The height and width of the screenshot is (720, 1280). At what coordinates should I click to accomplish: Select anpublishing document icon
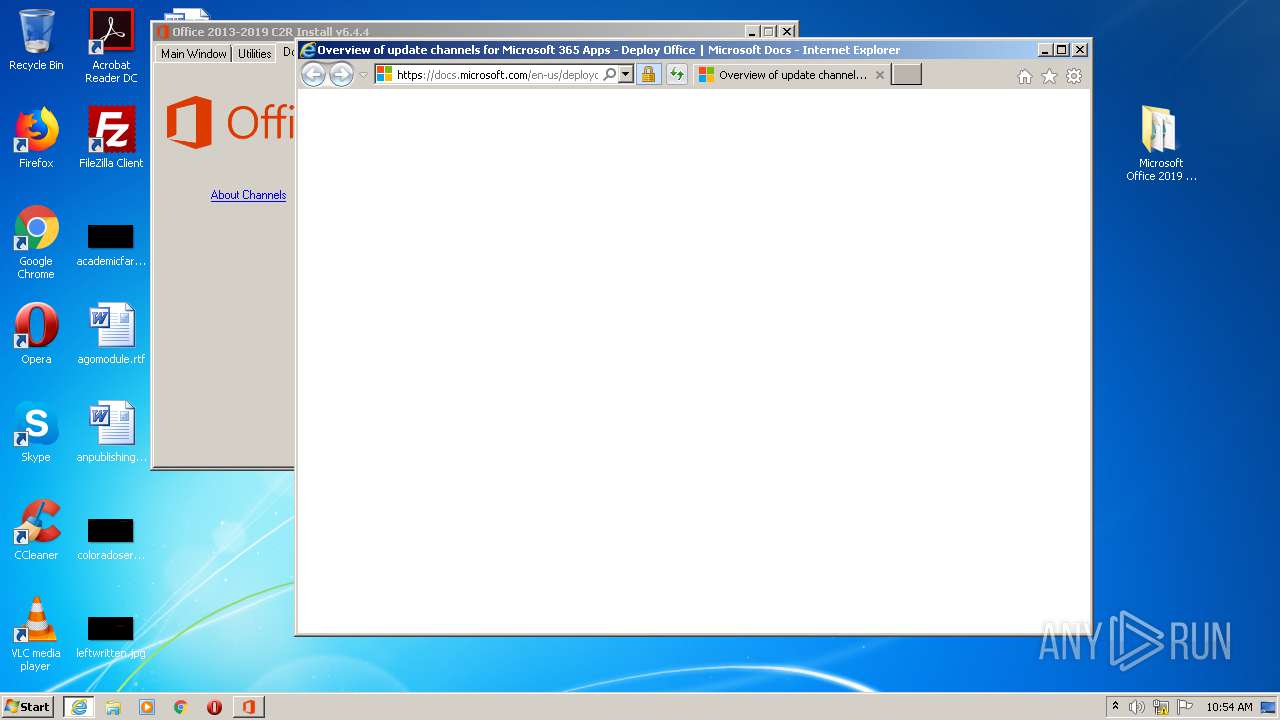click(111, 432)
